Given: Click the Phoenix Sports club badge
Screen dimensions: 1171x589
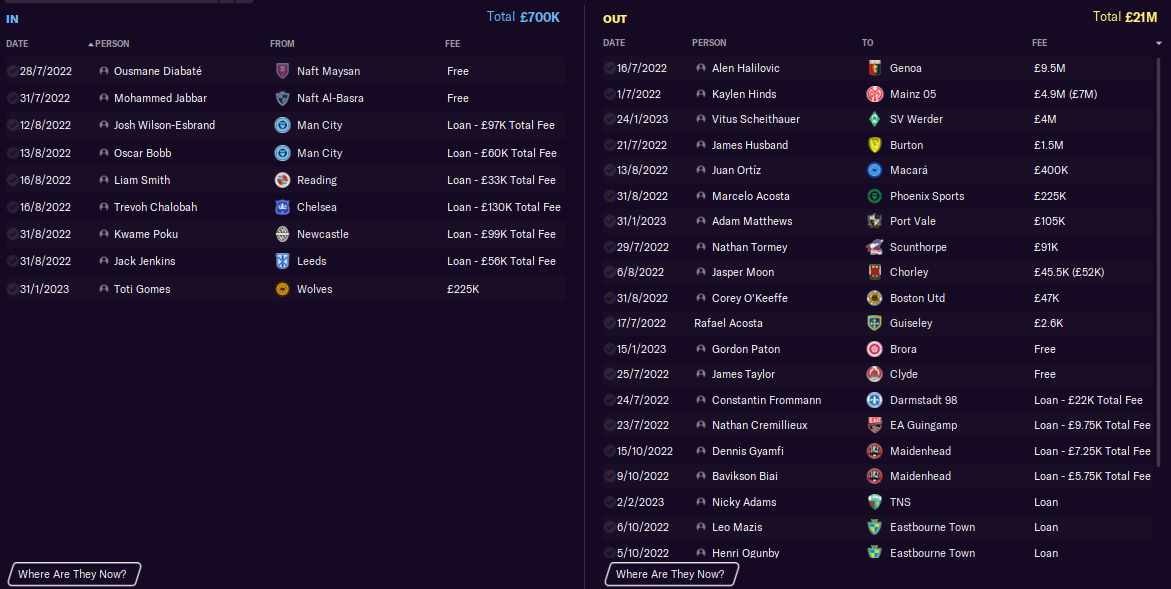Looking at the screenshot, I should (x=875, y=196).
